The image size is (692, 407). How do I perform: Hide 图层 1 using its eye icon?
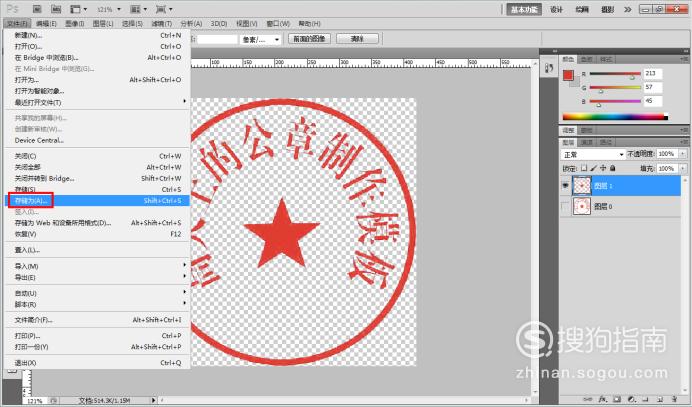565,186
